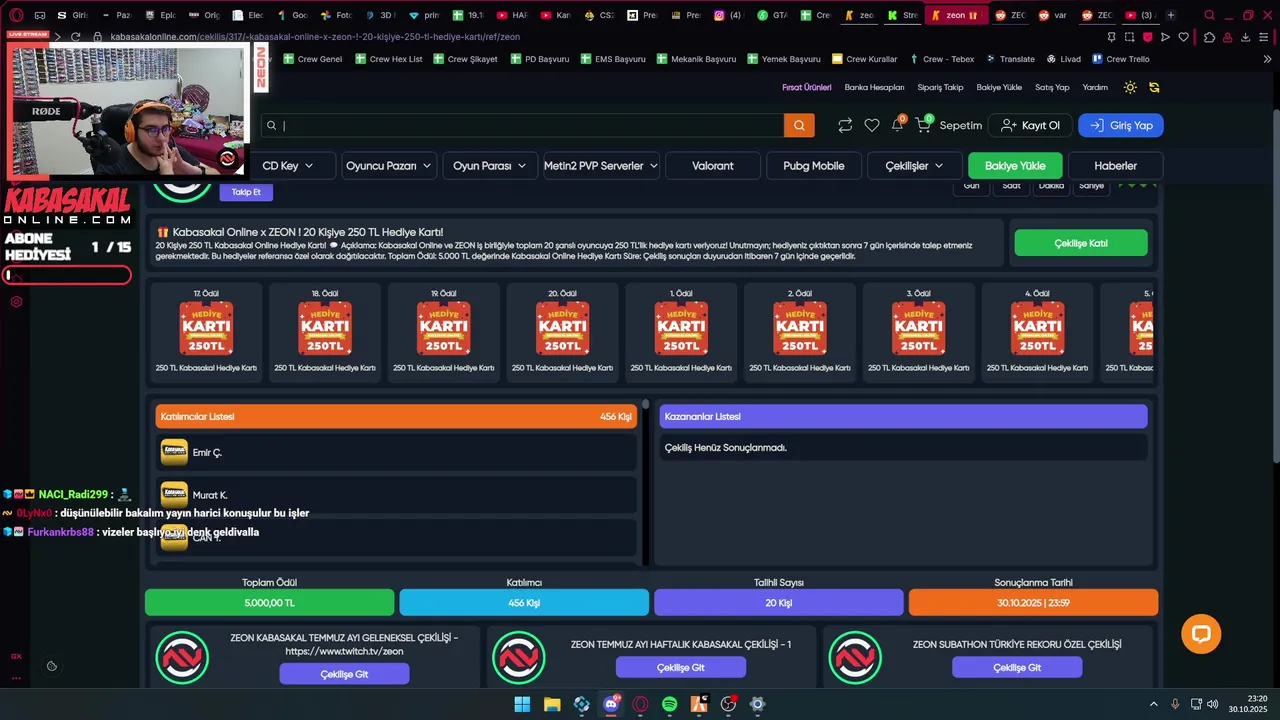This screenshot has width=1280, height=720.
Task: Open the Pubg Mobile category
Action: coord(814,166)
